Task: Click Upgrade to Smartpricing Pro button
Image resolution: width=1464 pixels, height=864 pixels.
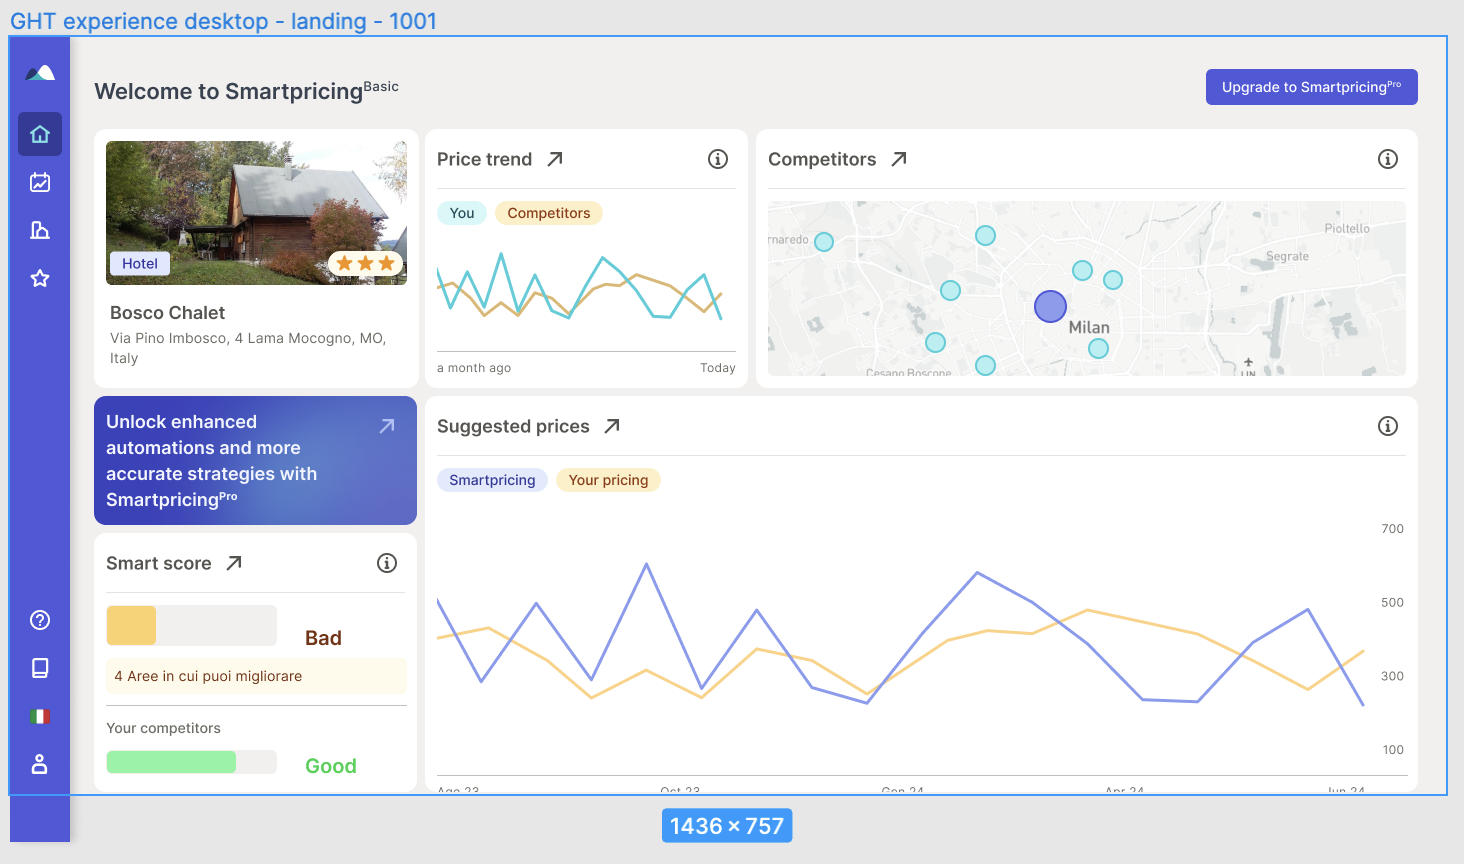Action: tap(1312, 87)
